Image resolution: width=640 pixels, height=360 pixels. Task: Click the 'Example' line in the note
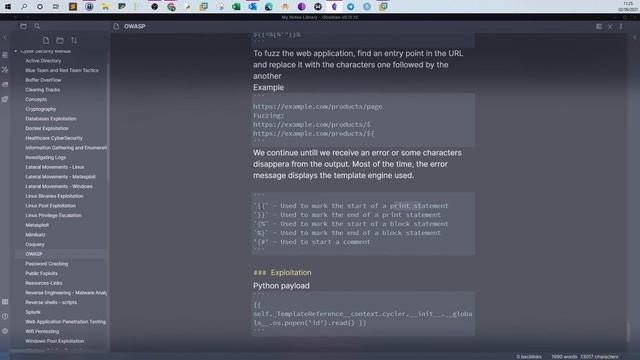pyautogui.click(x=268, y=88)
